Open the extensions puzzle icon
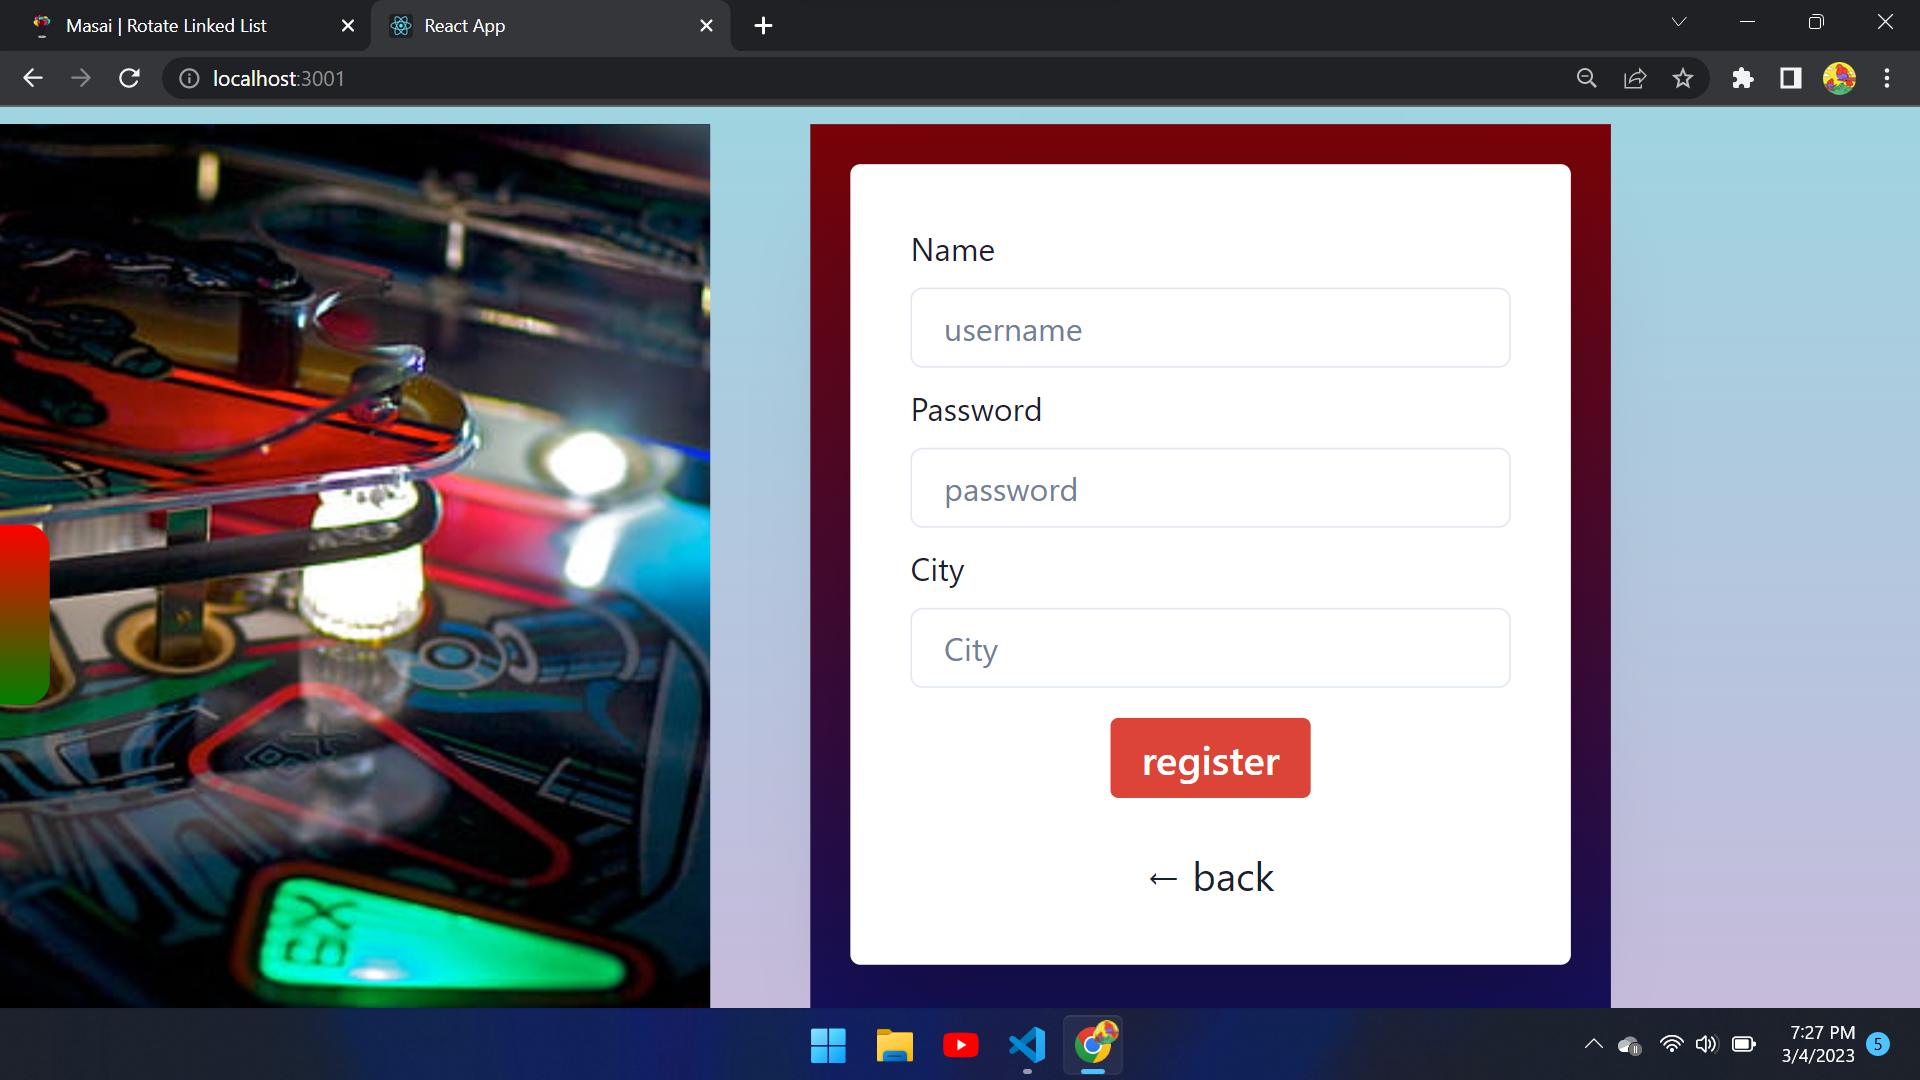The width and height of the screenshot is (1920, 1080). click(1743, 78)
